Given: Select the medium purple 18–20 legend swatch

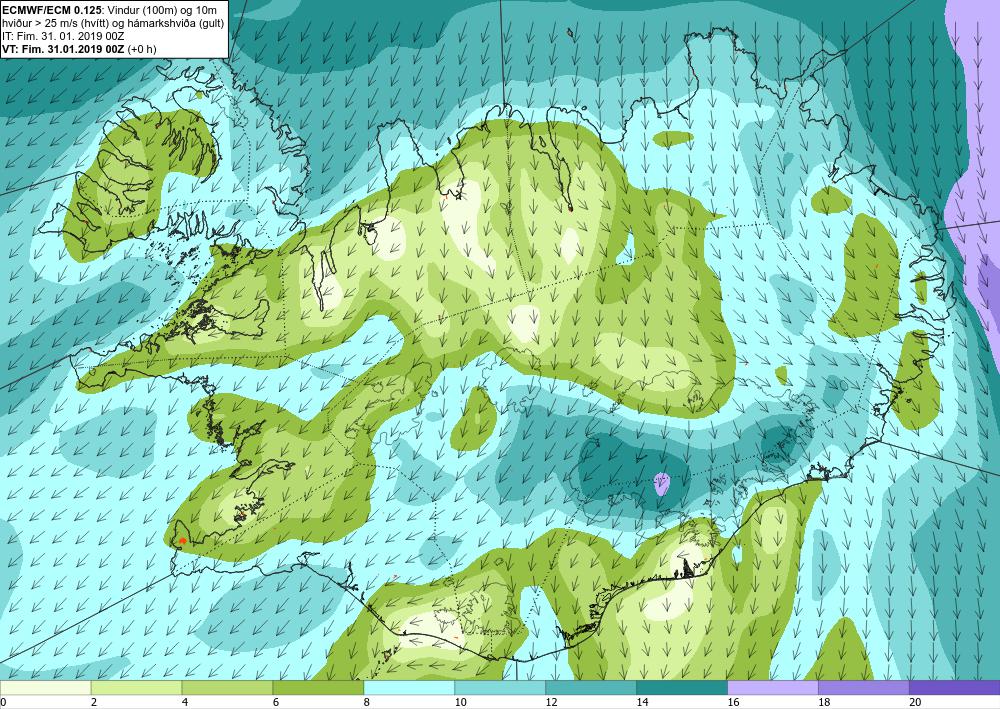Looking at the screenshot, I should tap(864, 687).
